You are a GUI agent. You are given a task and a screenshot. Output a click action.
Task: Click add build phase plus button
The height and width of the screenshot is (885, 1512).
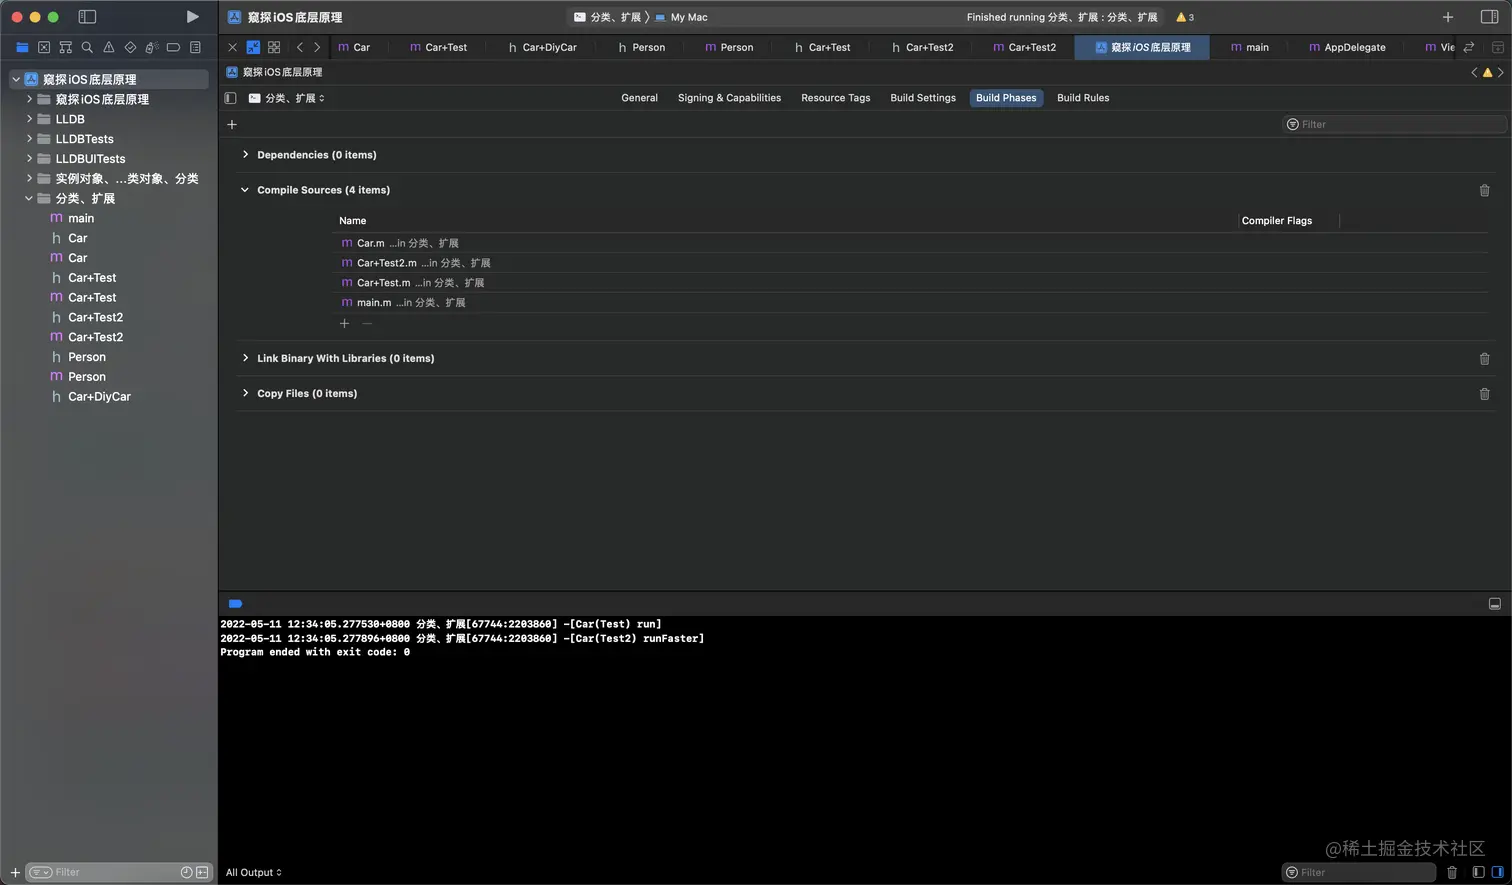(x=232, y=124)
